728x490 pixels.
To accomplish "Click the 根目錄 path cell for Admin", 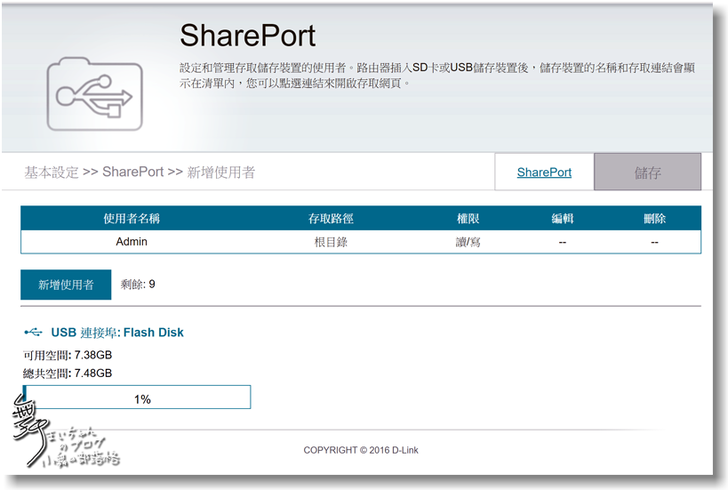I will click(x=331, y=241).
